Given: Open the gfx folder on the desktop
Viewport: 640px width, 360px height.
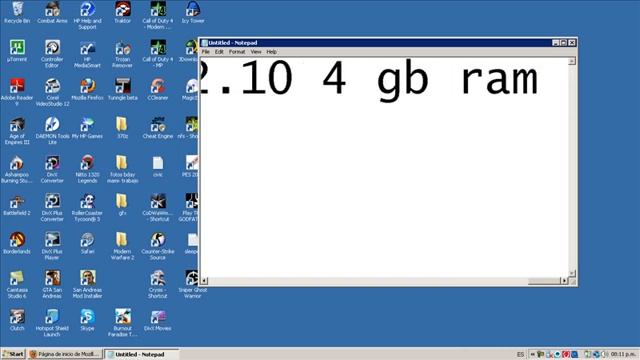Looking at the screenshot, I should [x=122, y=204].
